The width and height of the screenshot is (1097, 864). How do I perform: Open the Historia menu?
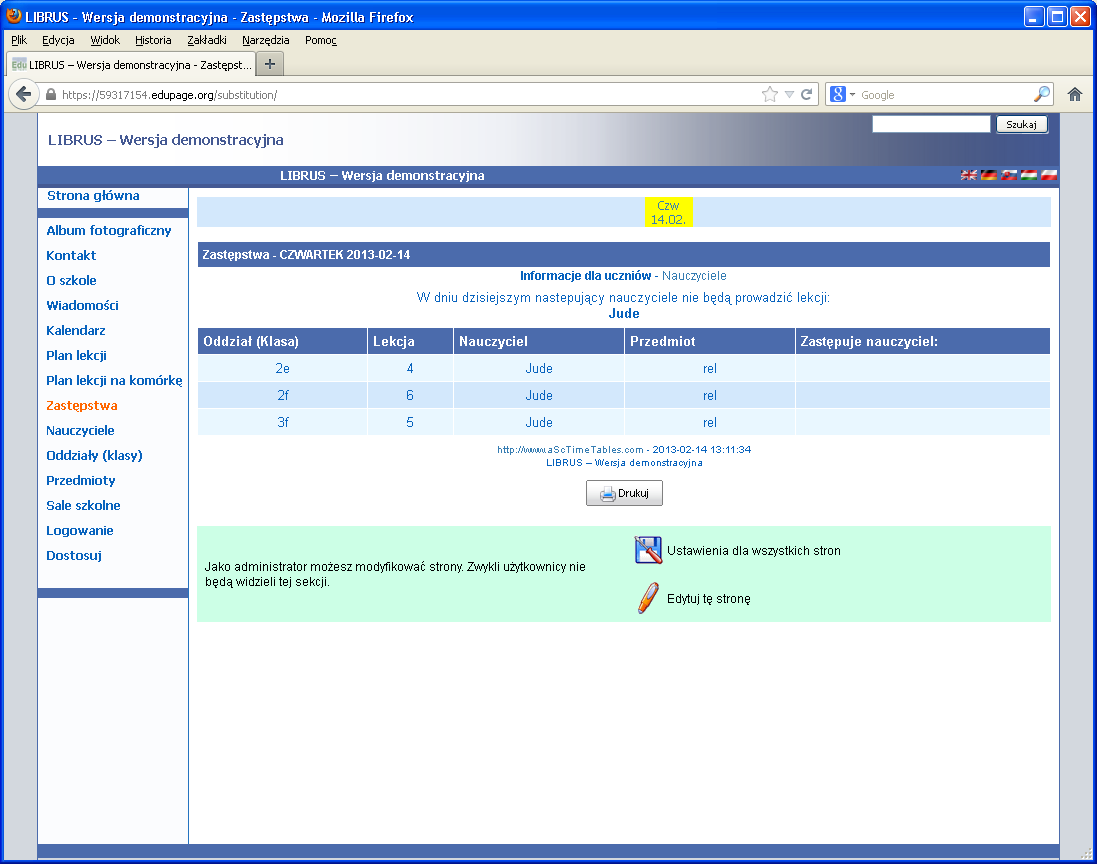[153, 40]
